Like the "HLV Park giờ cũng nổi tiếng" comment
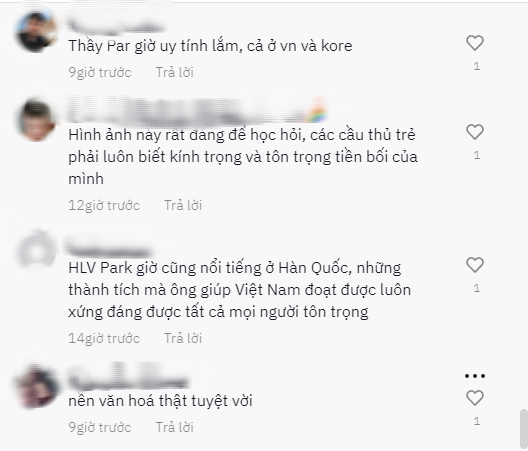528x451 pixels. pos(475,265)
